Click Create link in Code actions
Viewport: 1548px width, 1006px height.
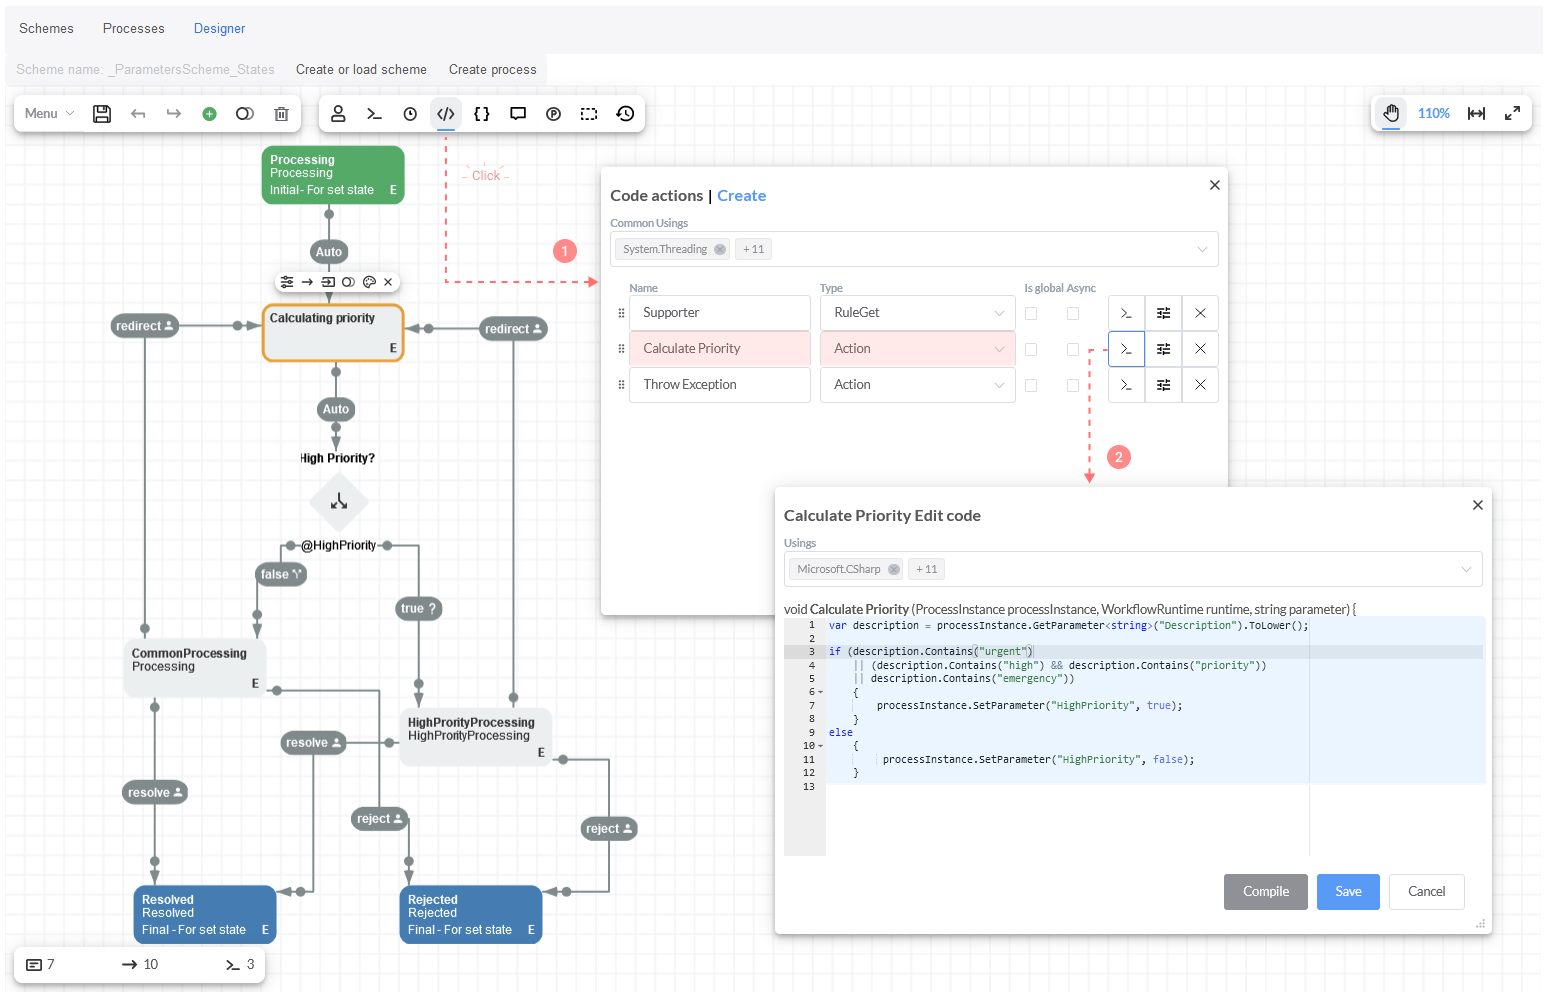[741, 196]
